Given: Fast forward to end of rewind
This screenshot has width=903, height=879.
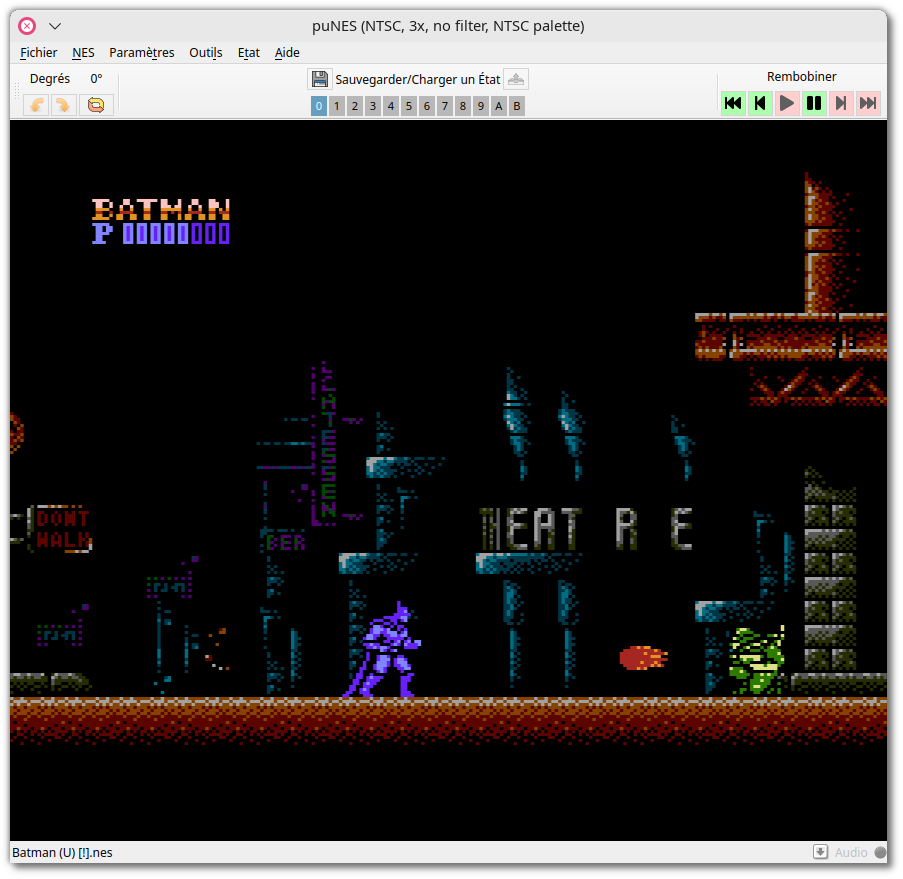Looking at the screenshot, I should (x=868, y=104).
